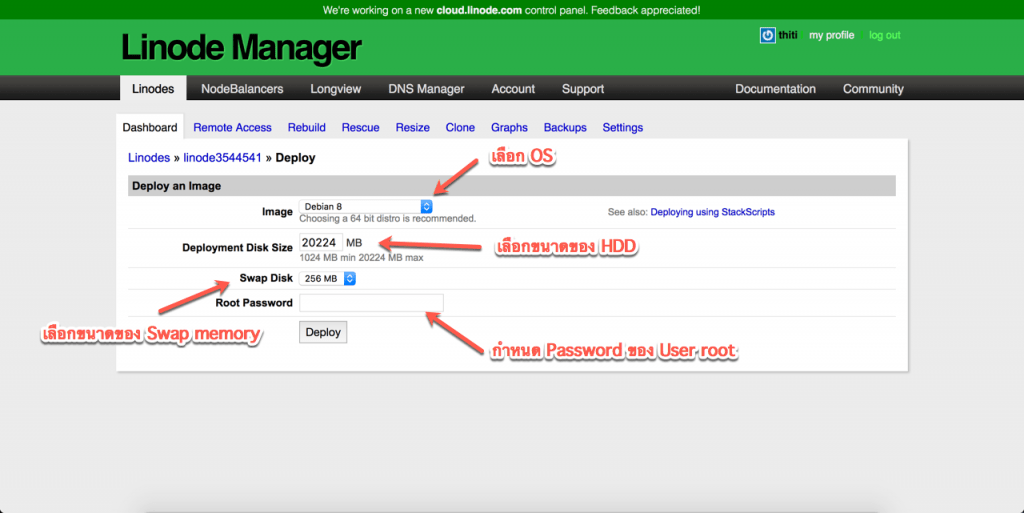
Task: Open the linode3544541 breadcrumb link
Action: tap(222, 158)
